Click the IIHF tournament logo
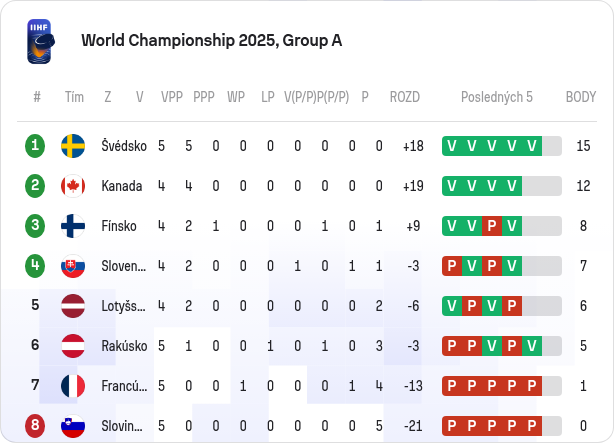 (41, 42)
